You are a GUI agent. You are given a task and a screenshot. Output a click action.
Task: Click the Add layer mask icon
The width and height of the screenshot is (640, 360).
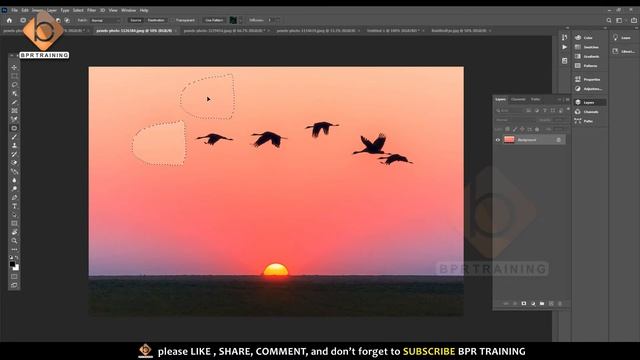pyautogui.click(x=524, y=303)
